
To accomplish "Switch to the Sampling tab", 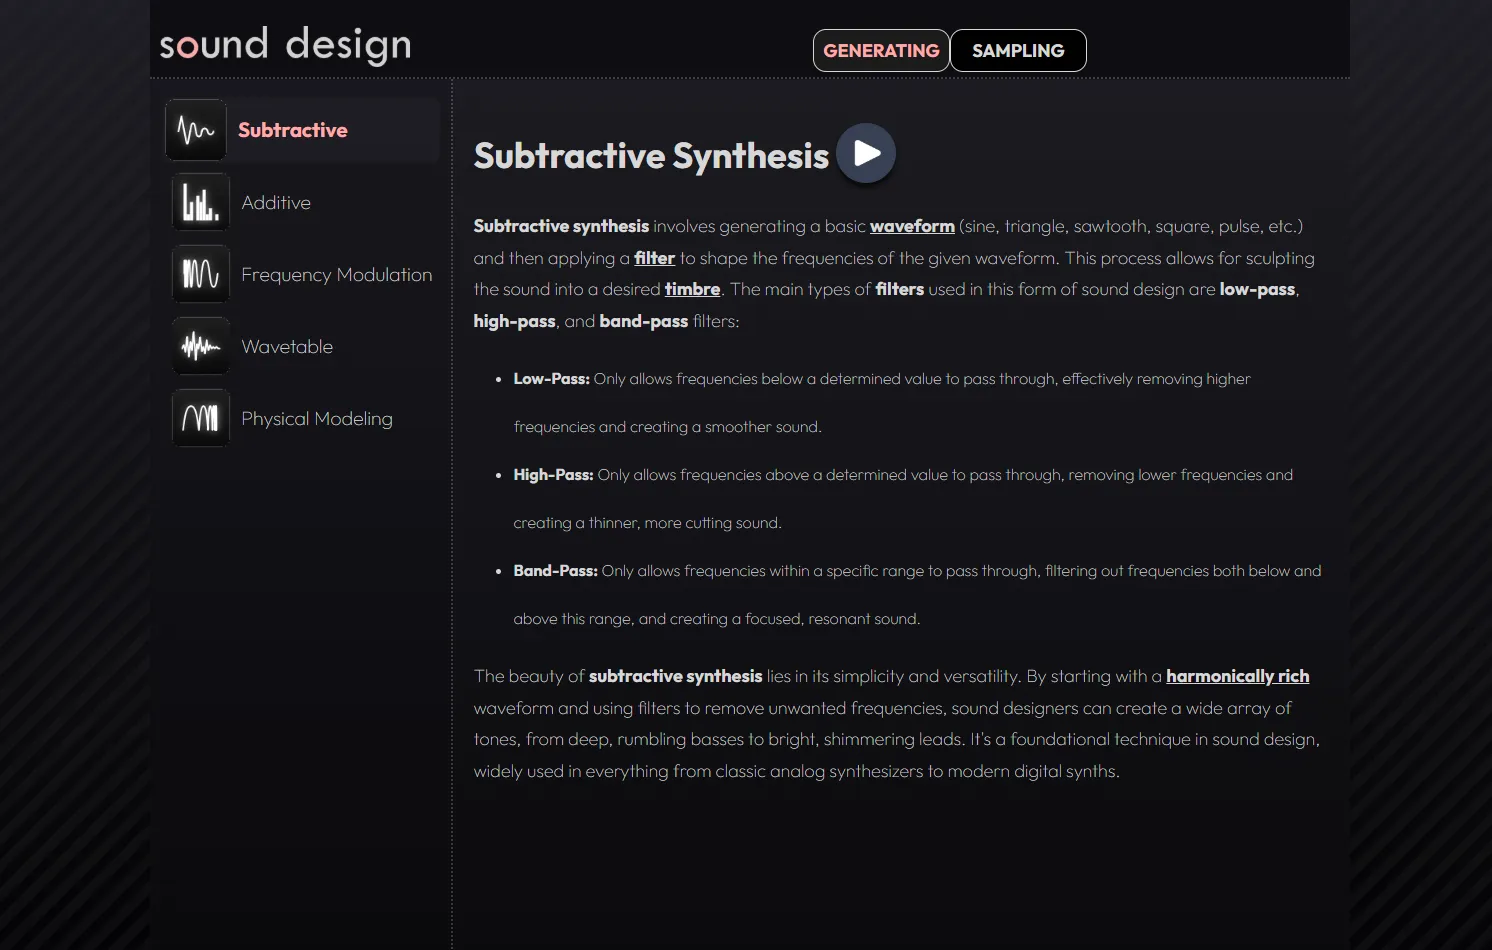I will pyautogui.click(x=1017, y=51).
